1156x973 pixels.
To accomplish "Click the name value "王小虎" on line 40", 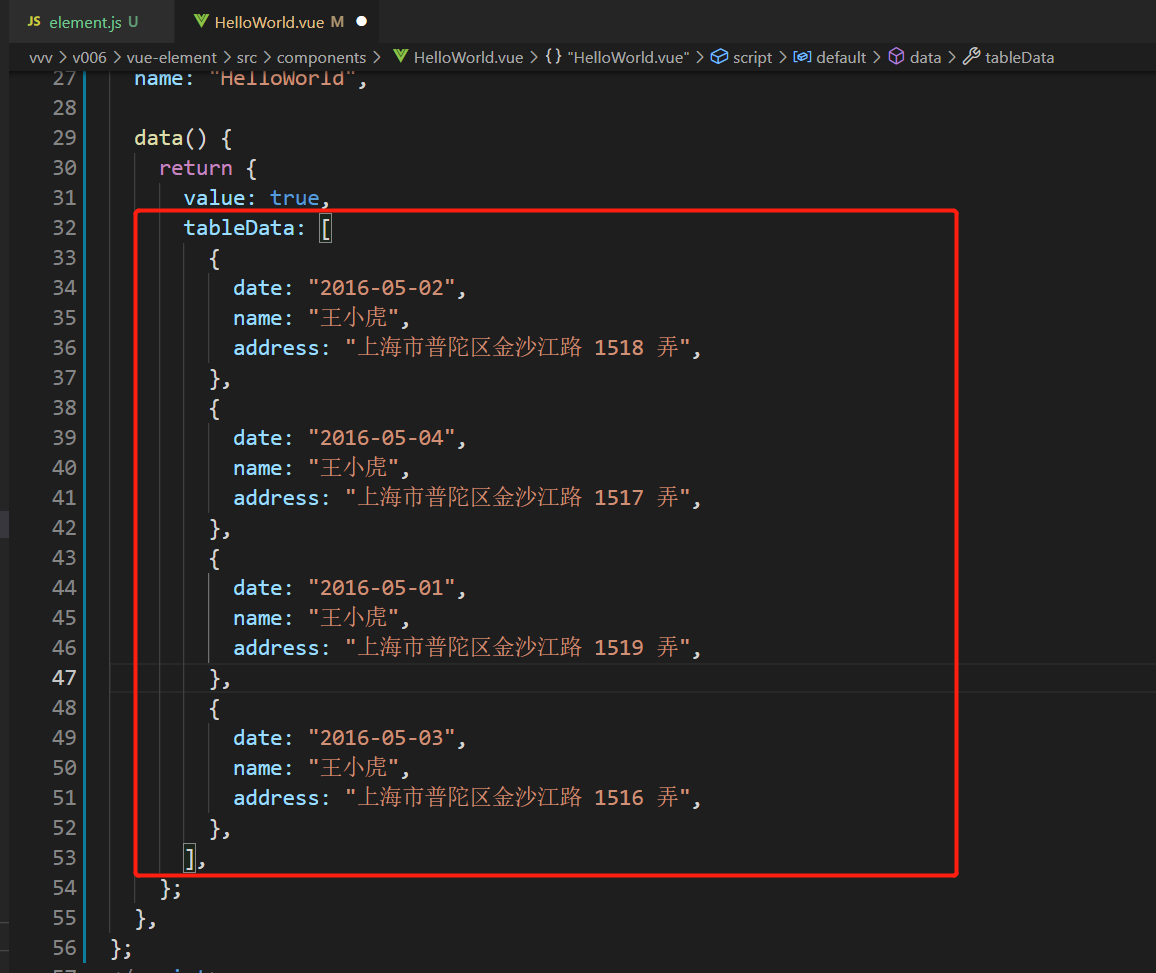I will point(354,467).
